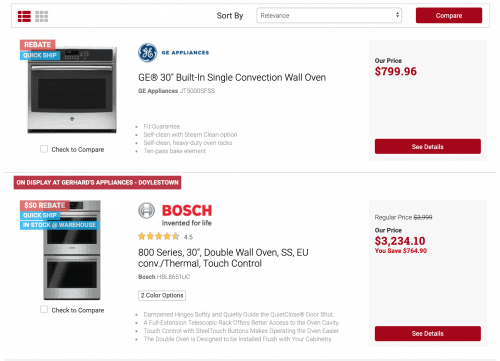Screen dimensions: 500x361
Task: Open GE 30" Built-In Single Convection Wall Oven
Action: pyautogui.click(x=232, y=77)
